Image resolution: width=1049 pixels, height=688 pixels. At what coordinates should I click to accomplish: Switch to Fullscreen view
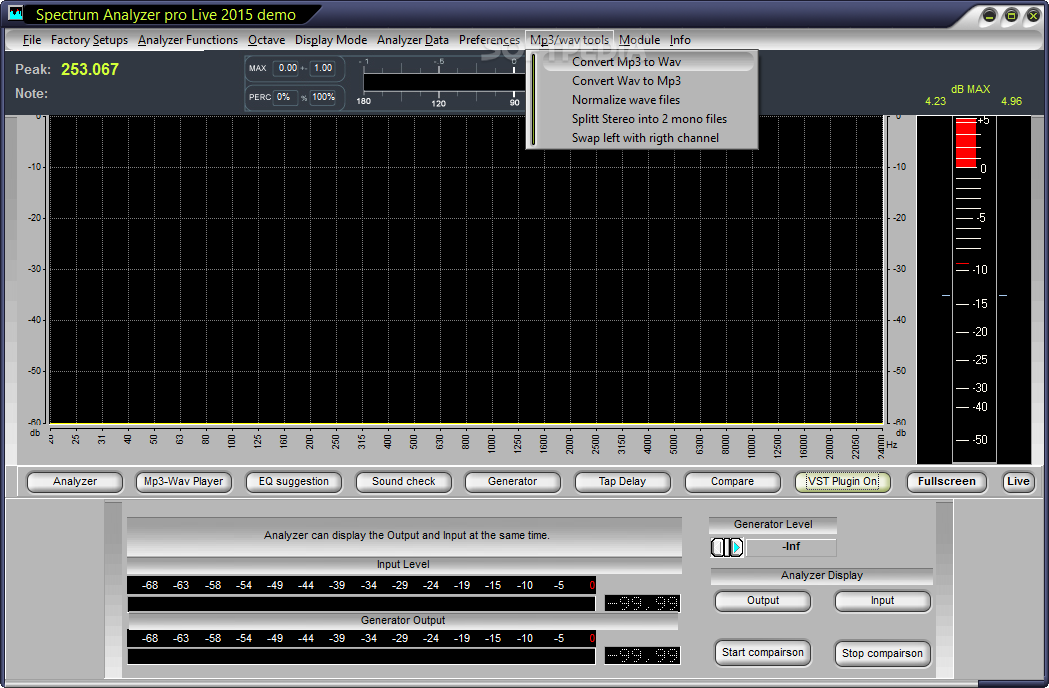pos(947,482)
